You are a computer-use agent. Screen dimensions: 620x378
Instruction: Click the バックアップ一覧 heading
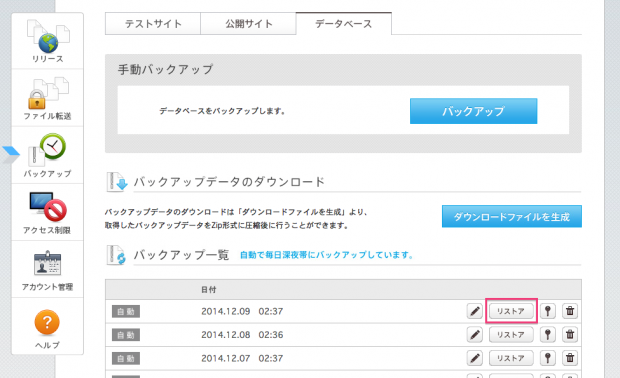[181, 255]
